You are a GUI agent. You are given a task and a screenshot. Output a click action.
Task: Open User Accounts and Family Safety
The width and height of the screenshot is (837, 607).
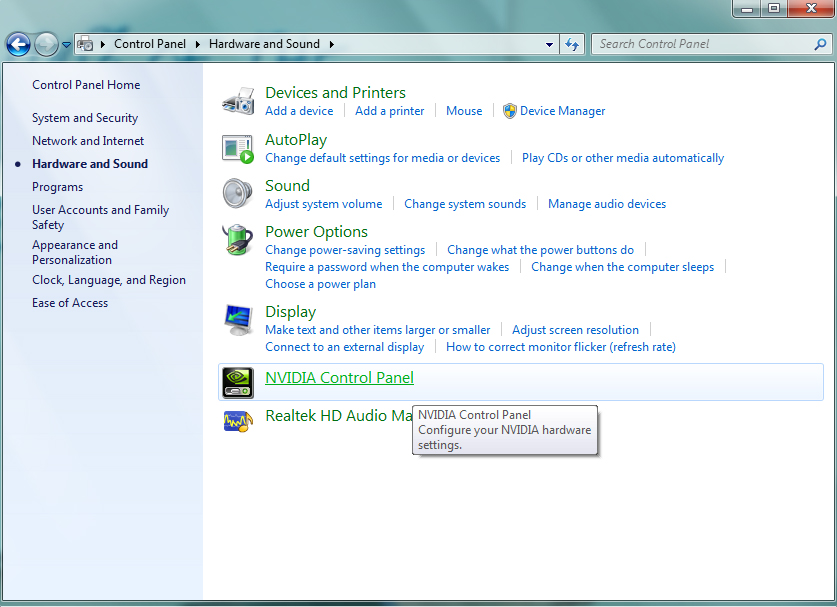(100, 217)
